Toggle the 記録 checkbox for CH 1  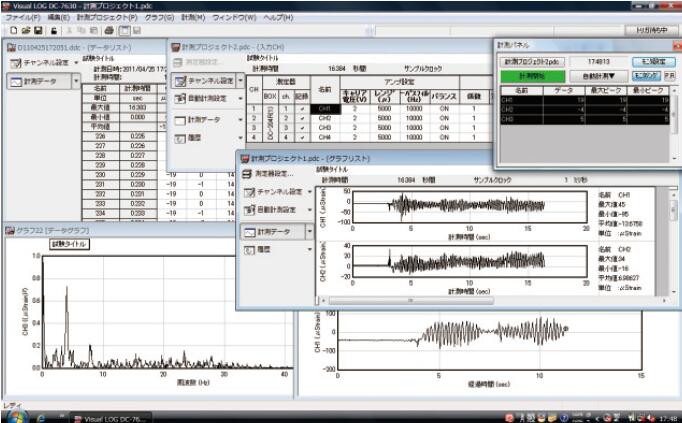point(302,108)
